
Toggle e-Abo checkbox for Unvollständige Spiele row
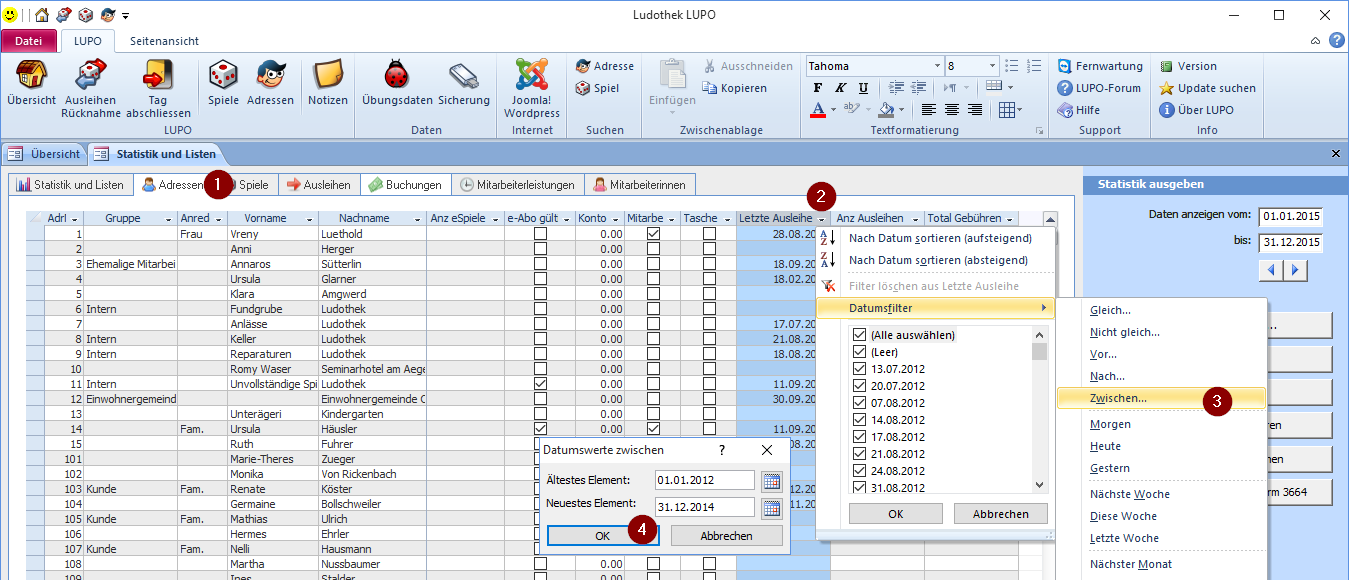(540, 384)
